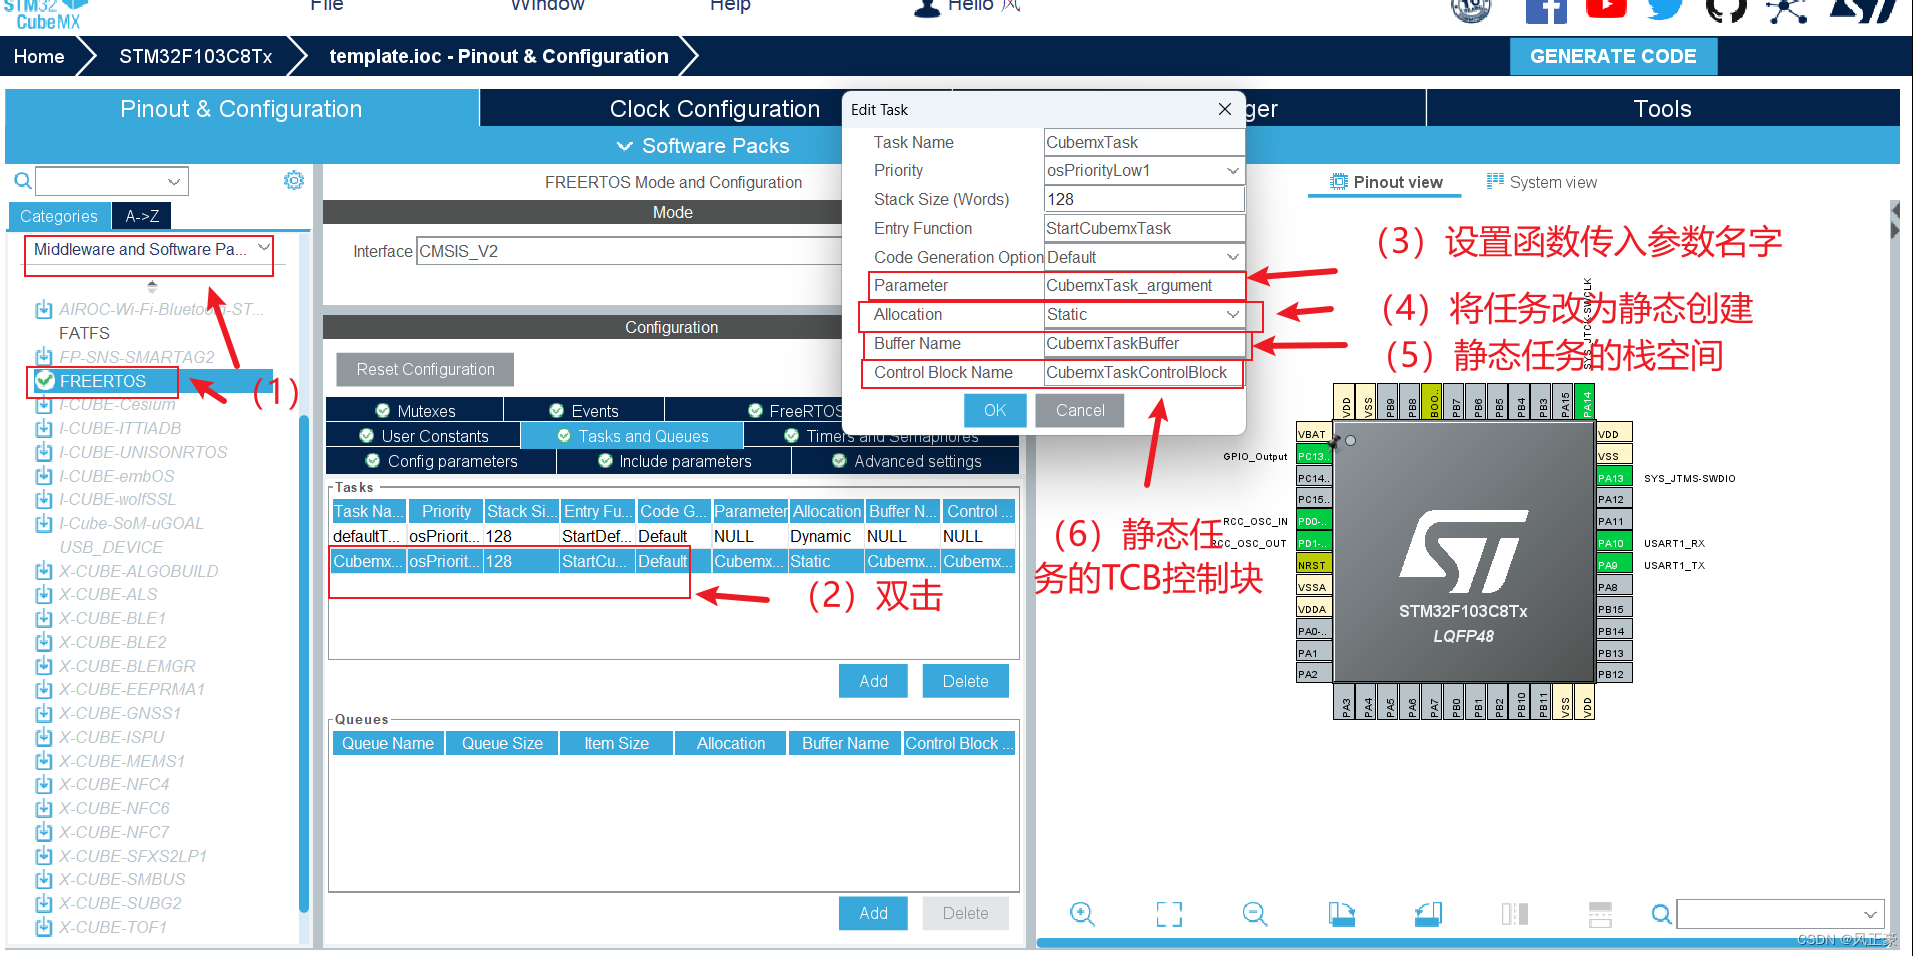Close the Edit Task dialog
This screenshot has height=956, width=1913.
click(1225, 109)
